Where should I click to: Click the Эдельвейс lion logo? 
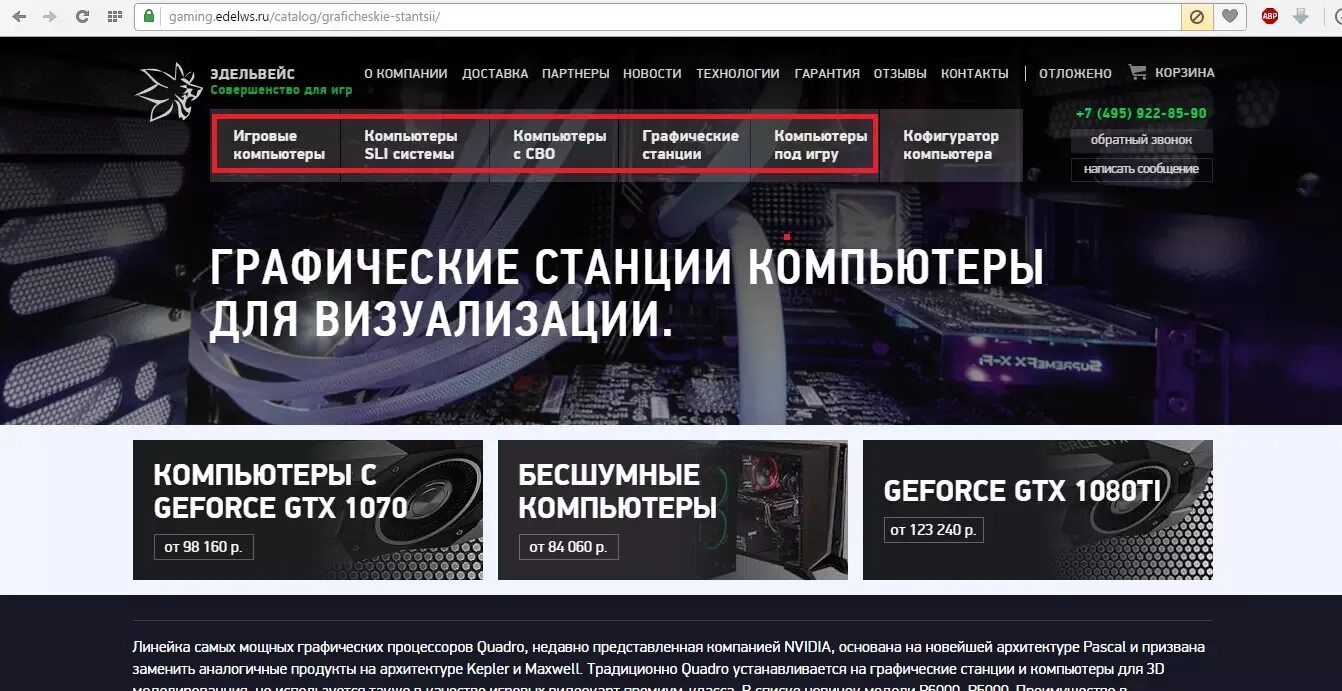click(169, 90)
